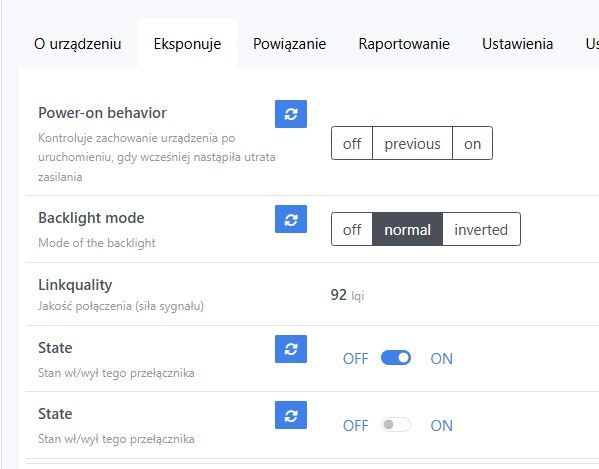Image resolution: width=599 pixels, height=469 pixels.
Task: Open the Powiązanie tab
Action: coord(289,44)
